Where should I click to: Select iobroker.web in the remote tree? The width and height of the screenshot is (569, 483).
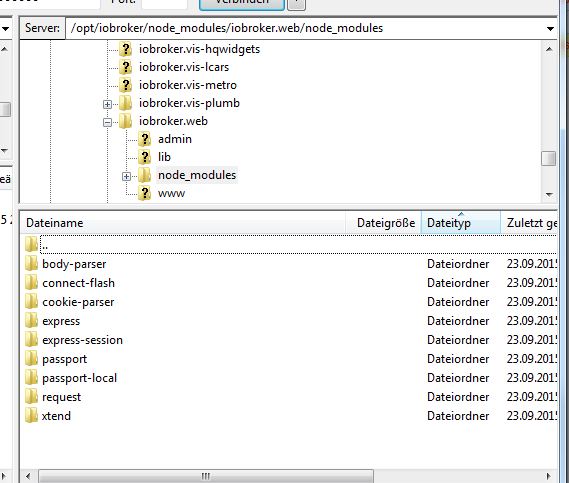(x=173, y=121)
